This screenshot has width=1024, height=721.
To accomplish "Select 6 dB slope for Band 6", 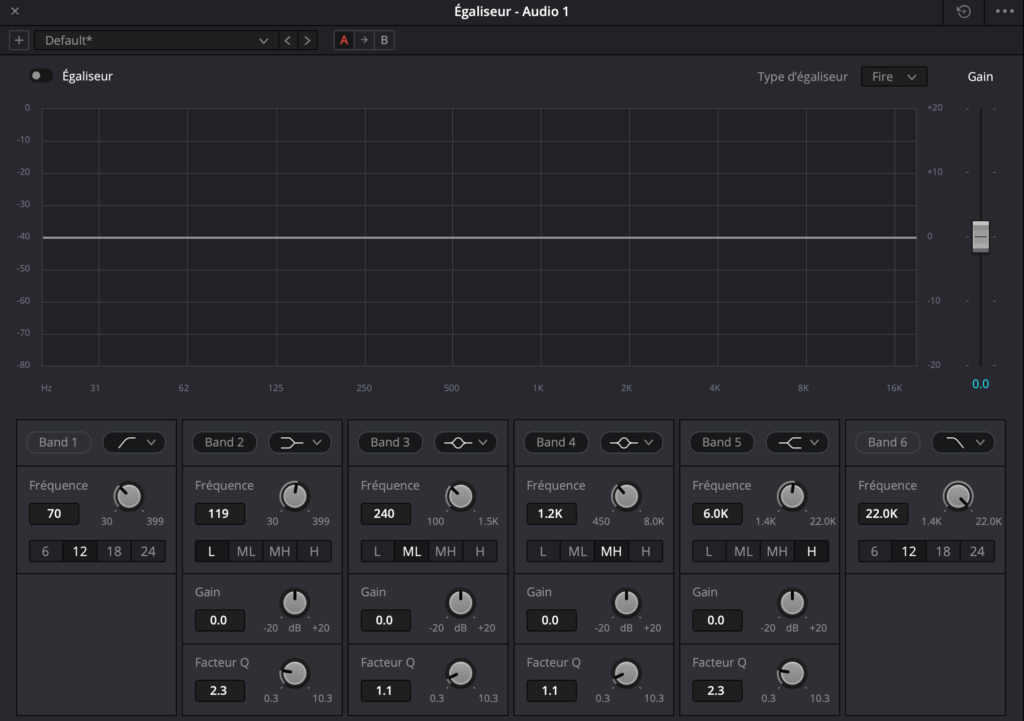I will point(874,551).
